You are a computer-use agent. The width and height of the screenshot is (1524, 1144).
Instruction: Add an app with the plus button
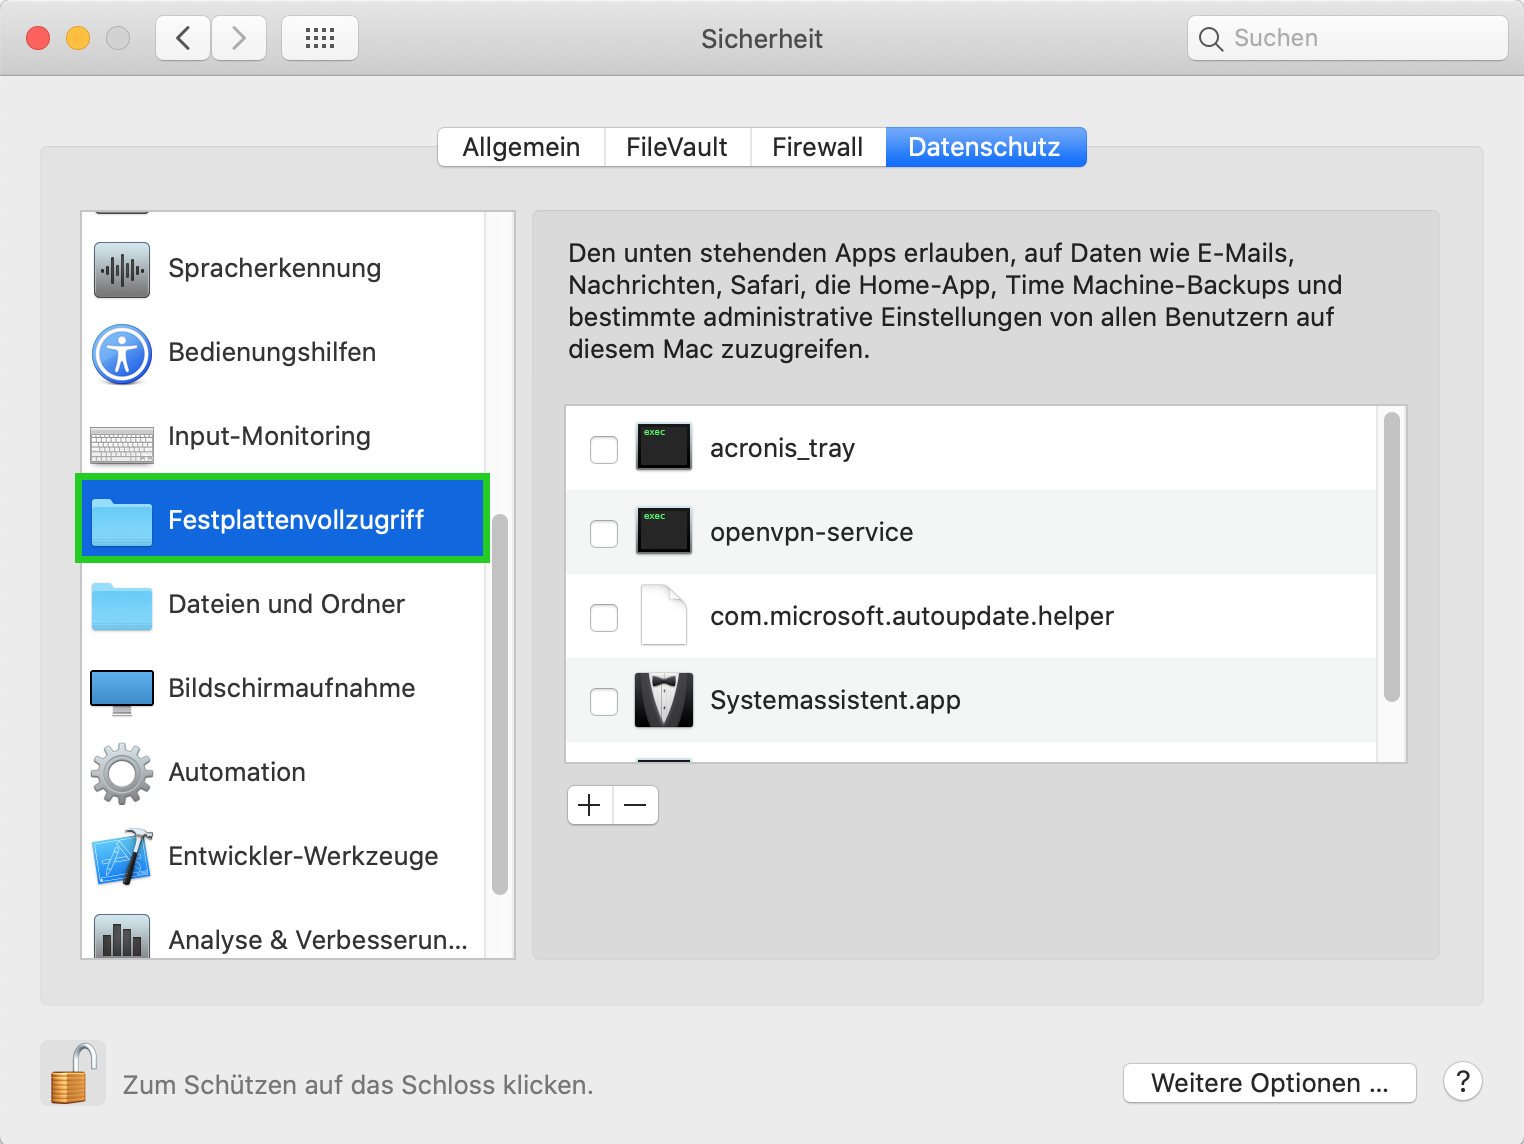589,805
